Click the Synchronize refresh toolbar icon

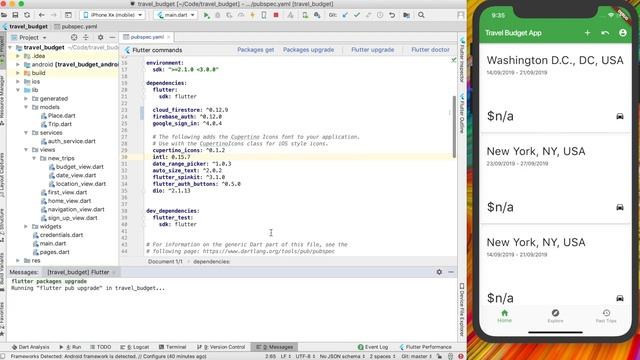(x=27, y=15)
